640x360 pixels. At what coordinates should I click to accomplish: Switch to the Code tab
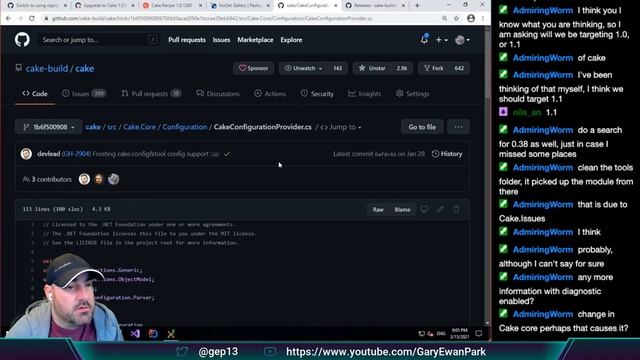point(35,93)
